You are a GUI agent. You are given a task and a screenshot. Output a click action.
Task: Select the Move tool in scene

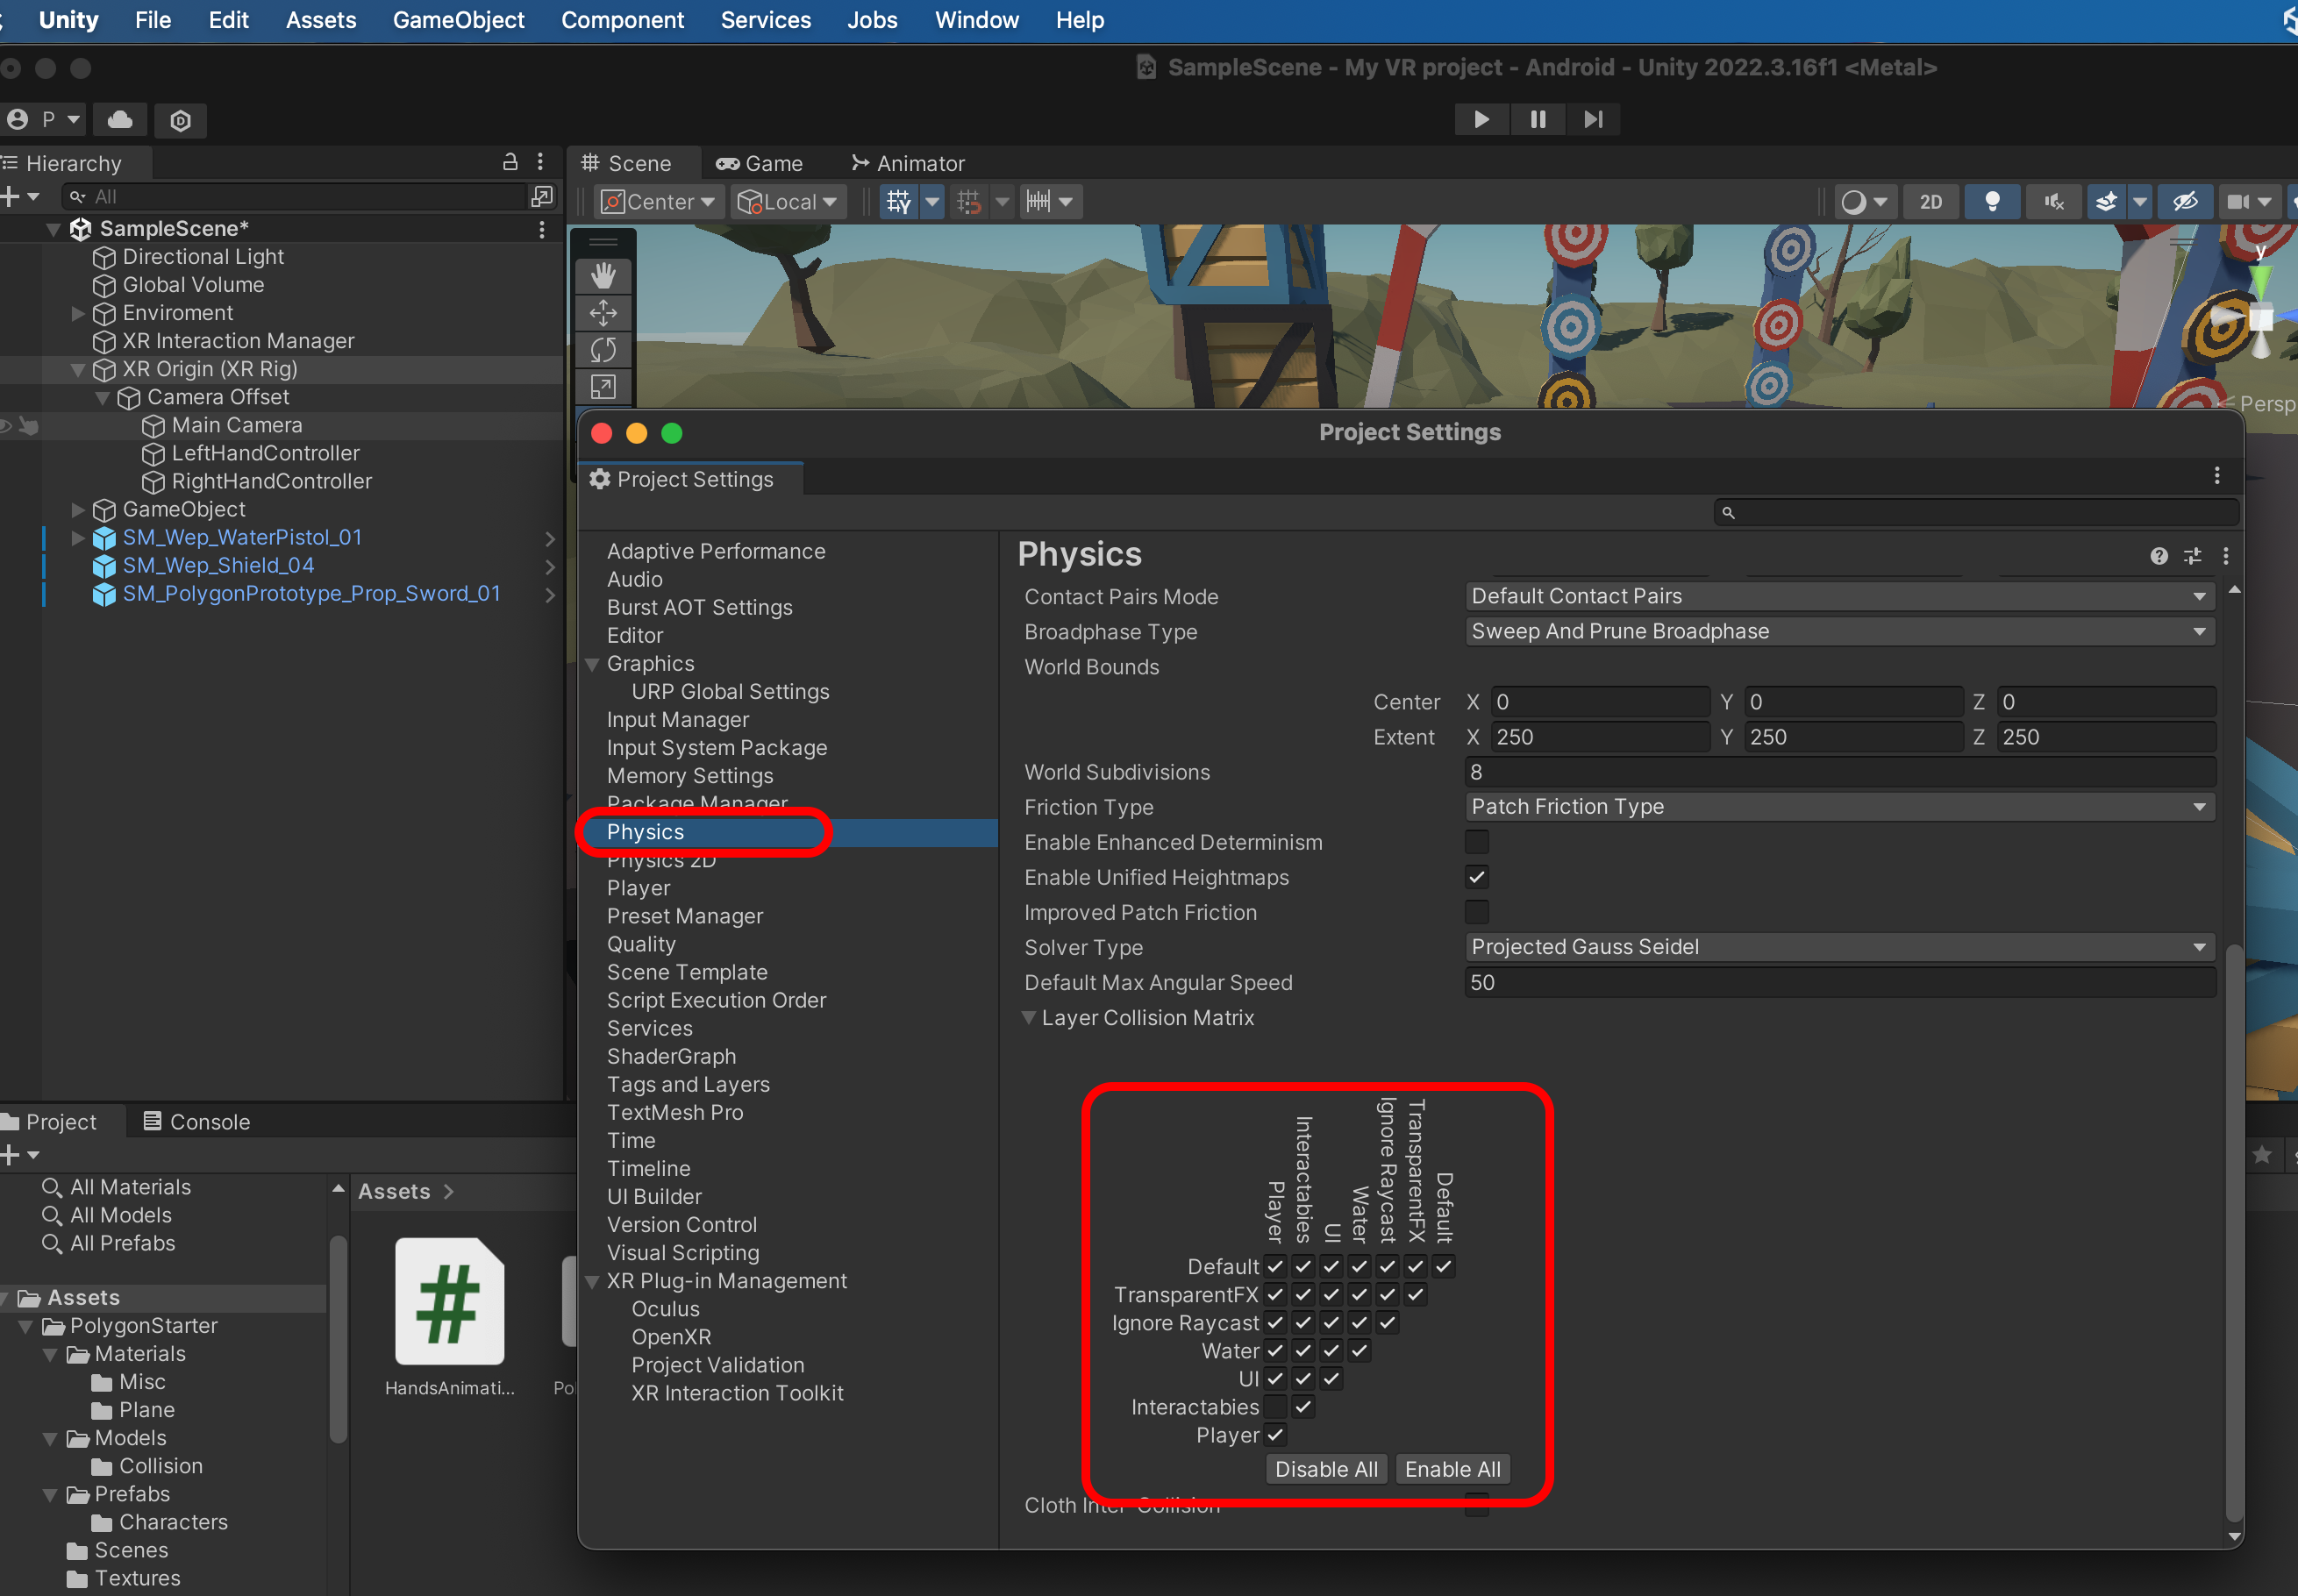click(x=603, y=314)
